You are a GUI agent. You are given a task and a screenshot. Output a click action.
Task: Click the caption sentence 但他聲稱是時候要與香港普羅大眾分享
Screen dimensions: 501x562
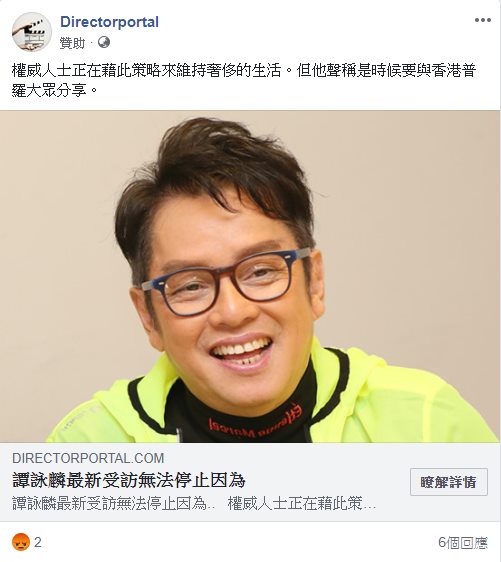244,80
